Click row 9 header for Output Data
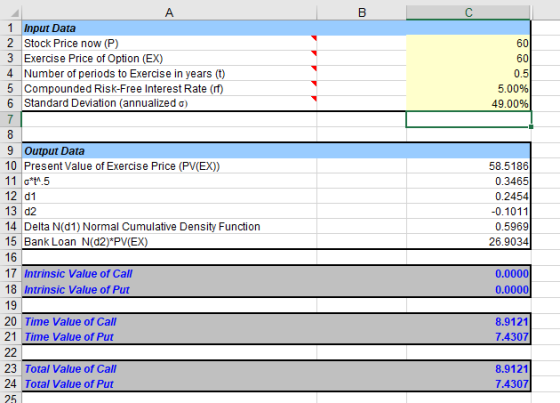This screenshot has width=560, height=403. point(10,150)
